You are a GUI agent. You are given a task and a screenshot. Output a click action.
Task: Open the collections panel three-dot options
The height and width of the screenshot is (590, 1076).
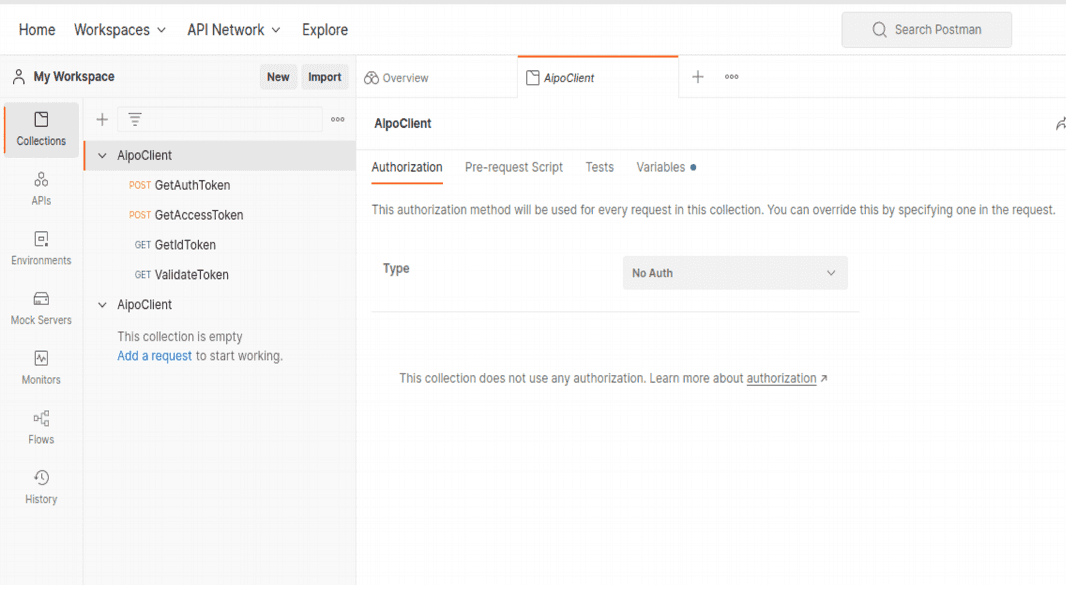pos(338,120)
